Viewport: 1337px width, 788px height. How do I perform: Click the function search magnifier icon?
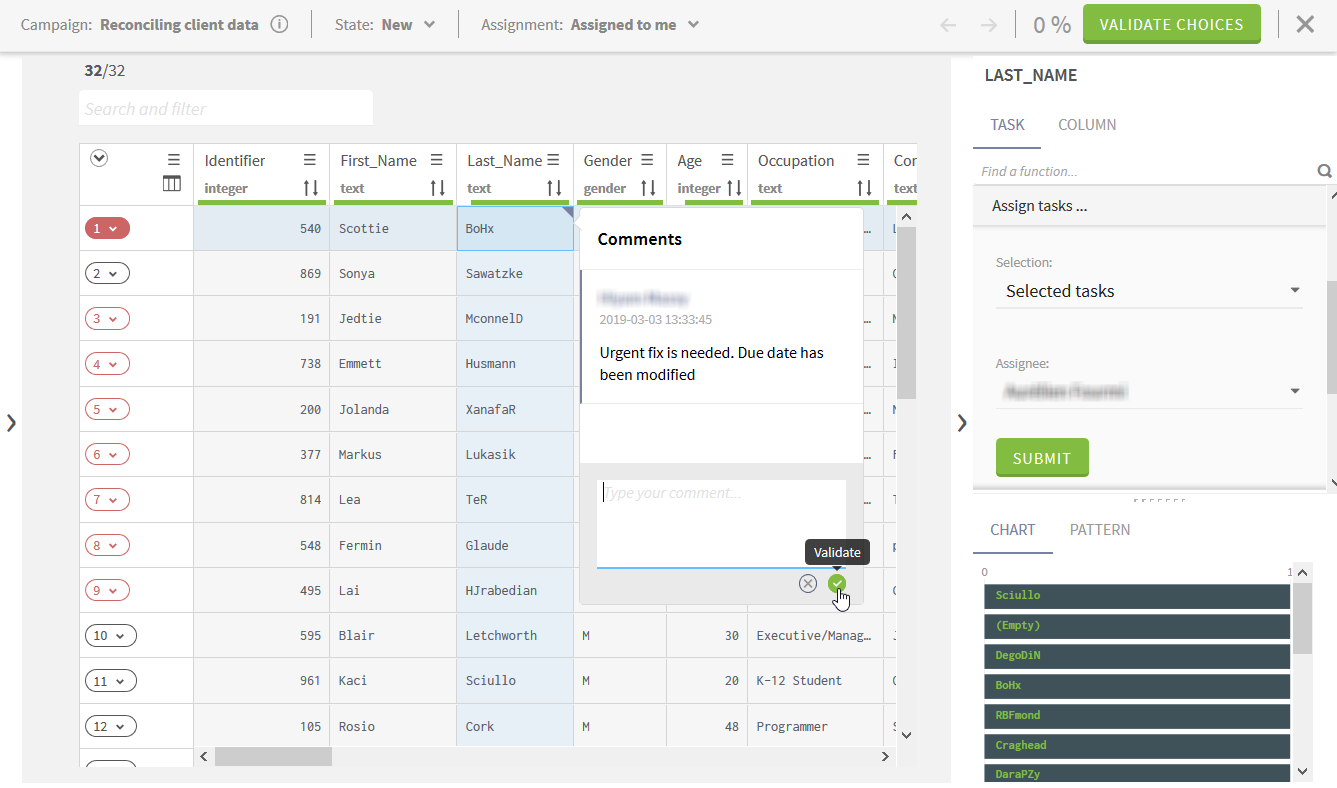pyautogui.click(x=1324, y=171)
